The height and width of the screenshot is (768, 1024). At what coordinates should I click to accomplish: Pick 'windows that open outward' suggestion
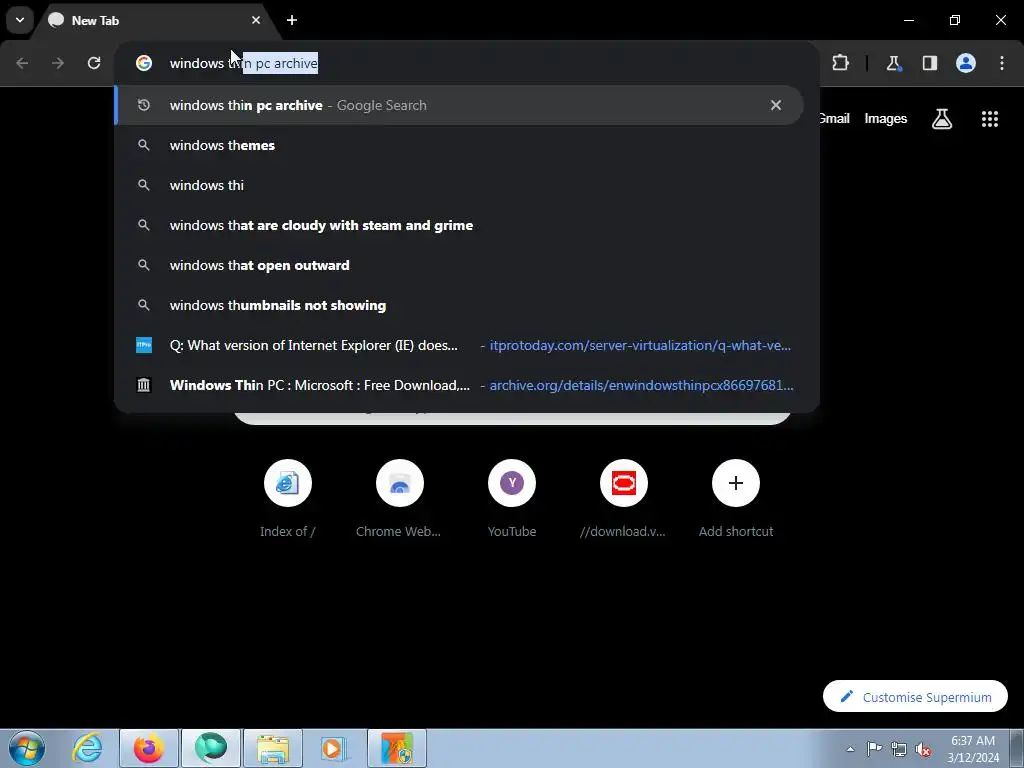(x=459, y=265)
